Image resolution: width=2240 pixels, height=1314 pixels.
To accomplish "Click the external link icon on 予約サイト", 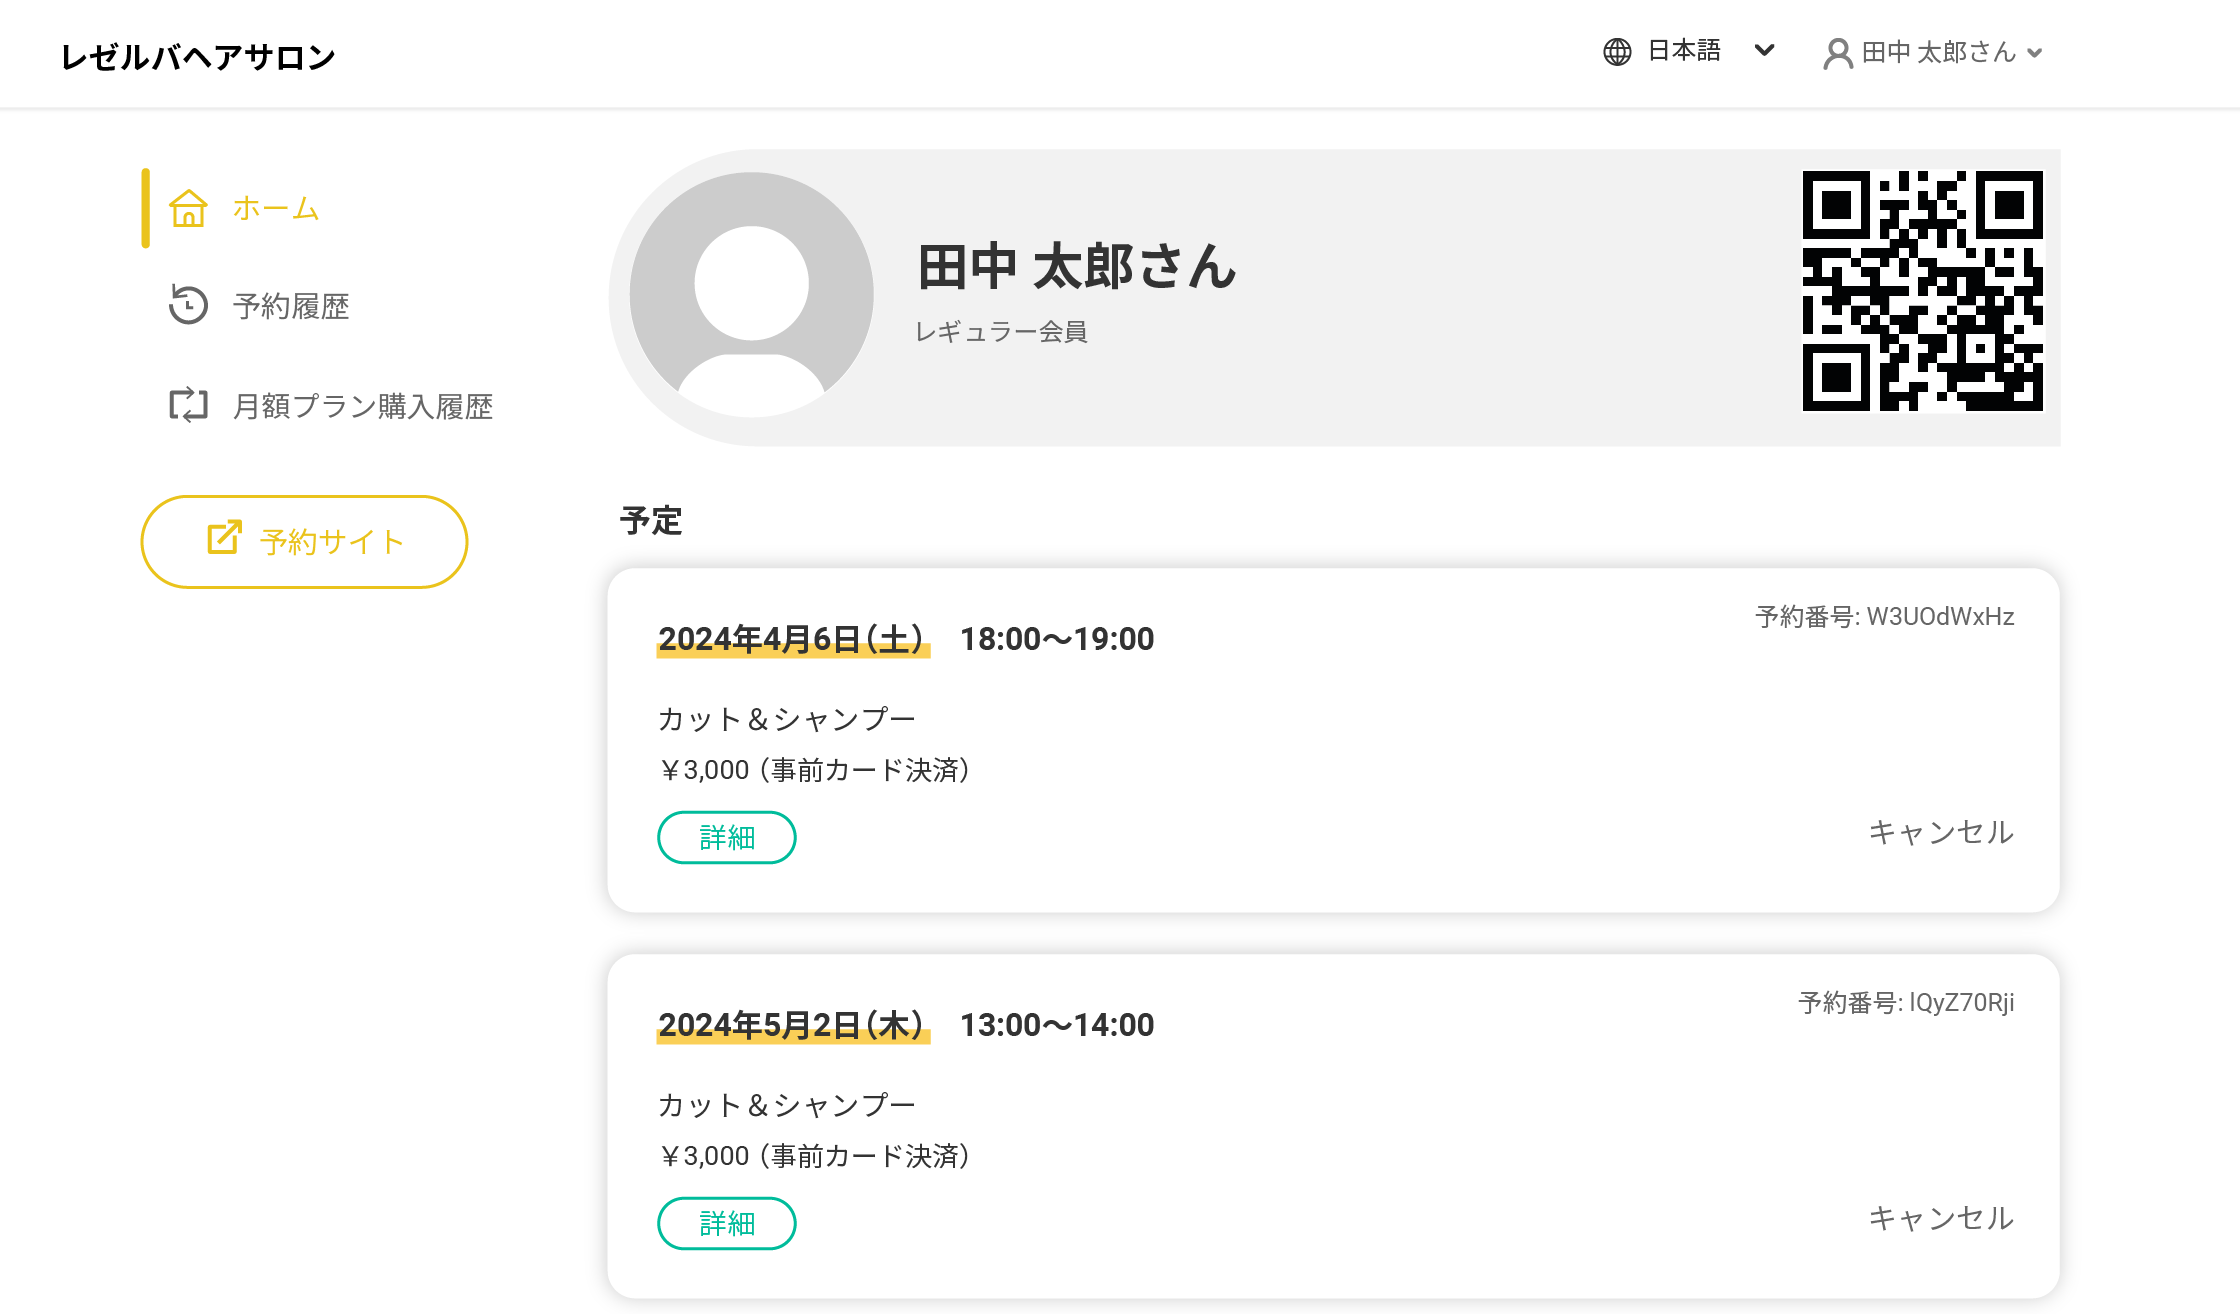I will tap(224, 538).
